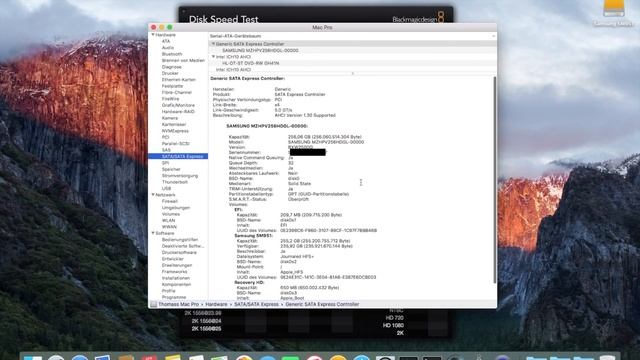Click Hardware in the path bar
Viewport: 640px width, 360px height.
tap(216, 304)
